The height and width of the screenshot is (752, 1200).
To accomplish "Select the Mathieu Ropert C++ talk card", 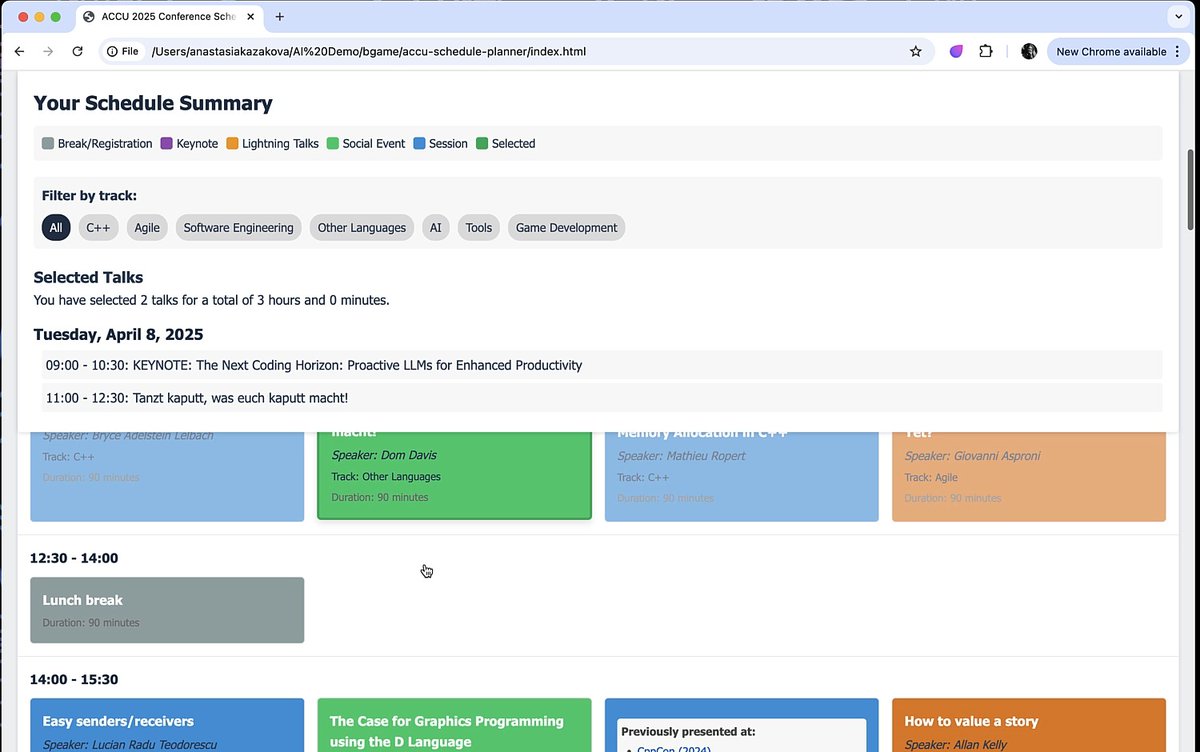I will click(x=742, y=475).
